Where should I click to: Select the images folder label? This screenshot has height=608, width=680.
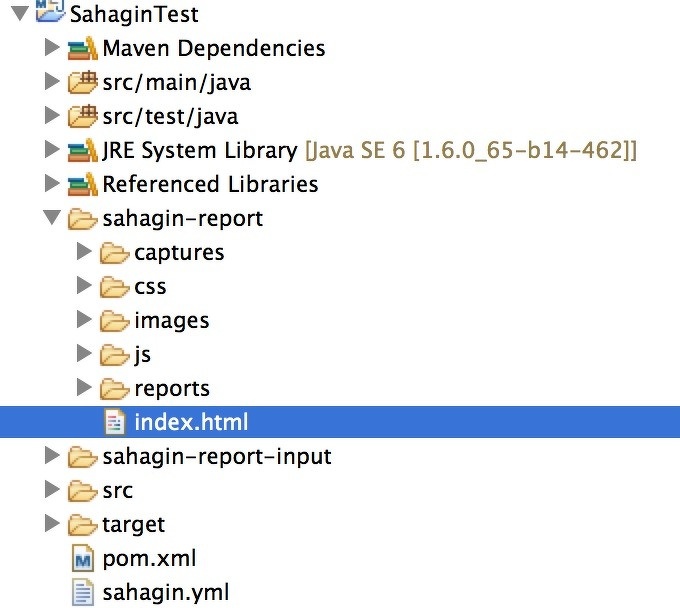[171, 320]
